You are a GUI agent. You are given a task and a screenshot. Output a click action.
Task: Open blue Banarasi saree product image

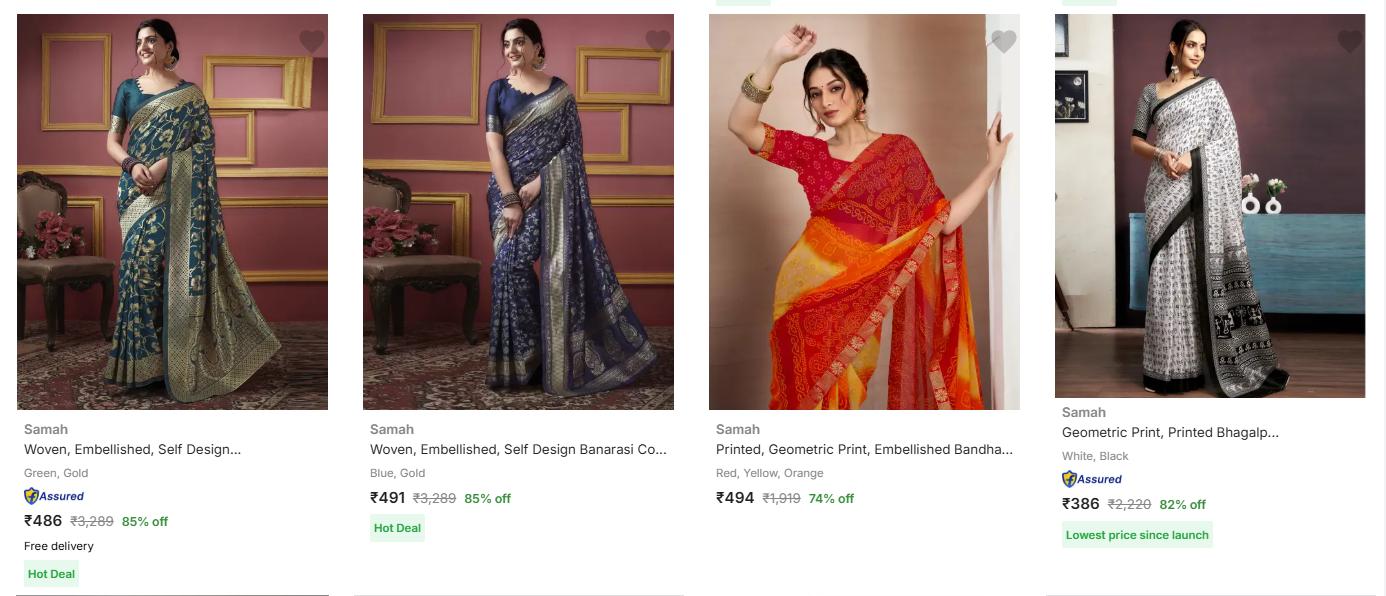tap(518, 212)
